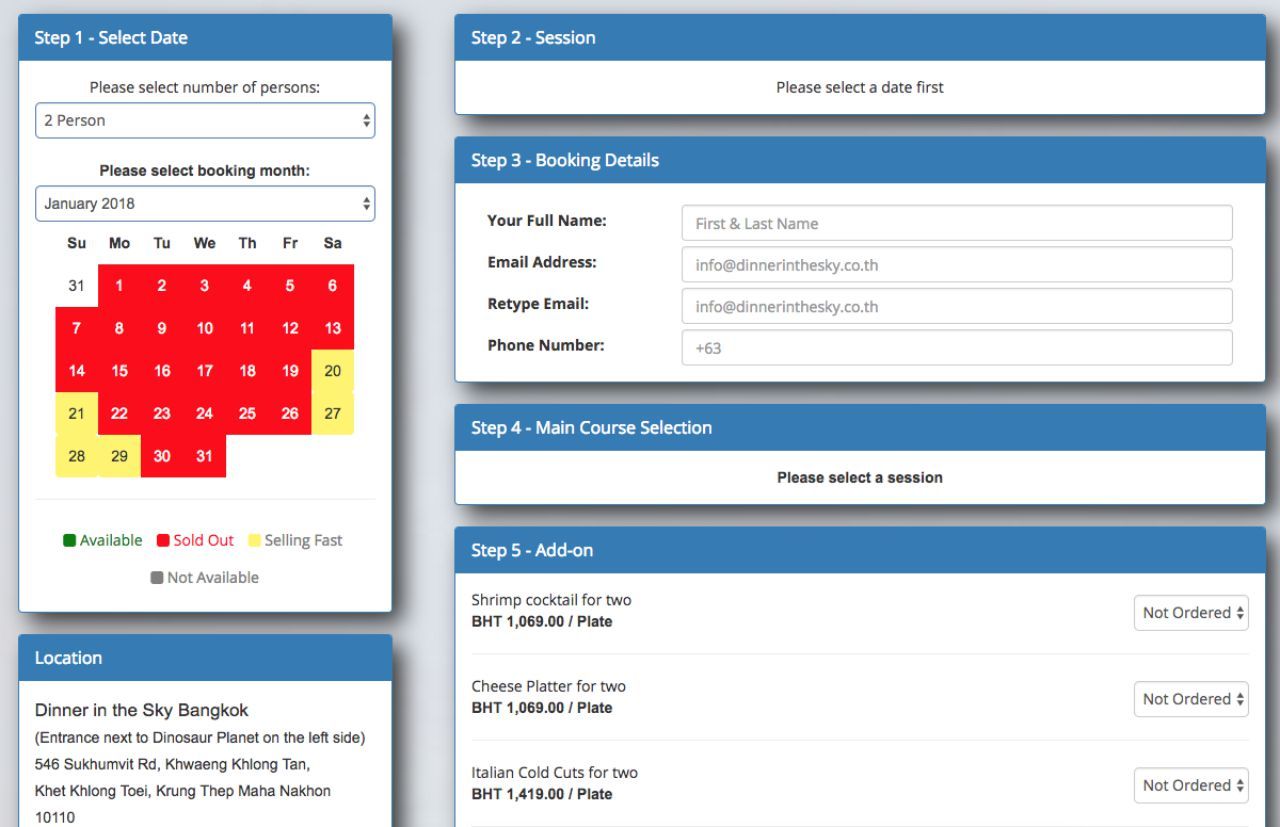This screenshot has width=1280, height=827.
Task: Click into the Retype Email field
Action: point(956,306)
